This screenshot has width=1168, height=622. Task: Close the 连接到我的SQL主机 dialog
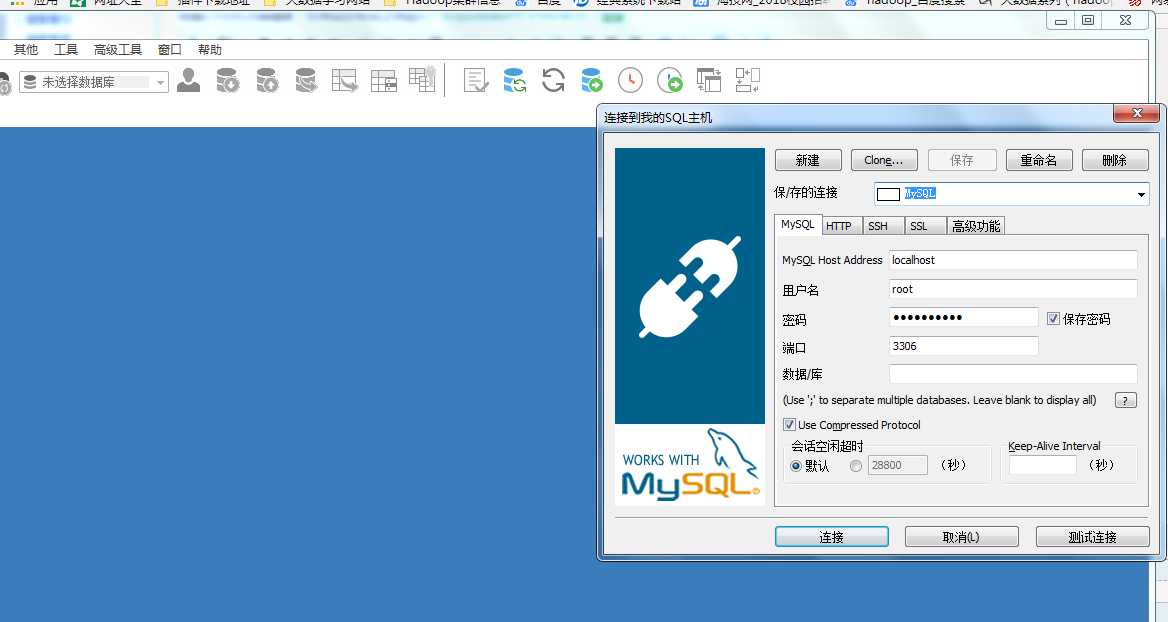tap(1137, 113)
